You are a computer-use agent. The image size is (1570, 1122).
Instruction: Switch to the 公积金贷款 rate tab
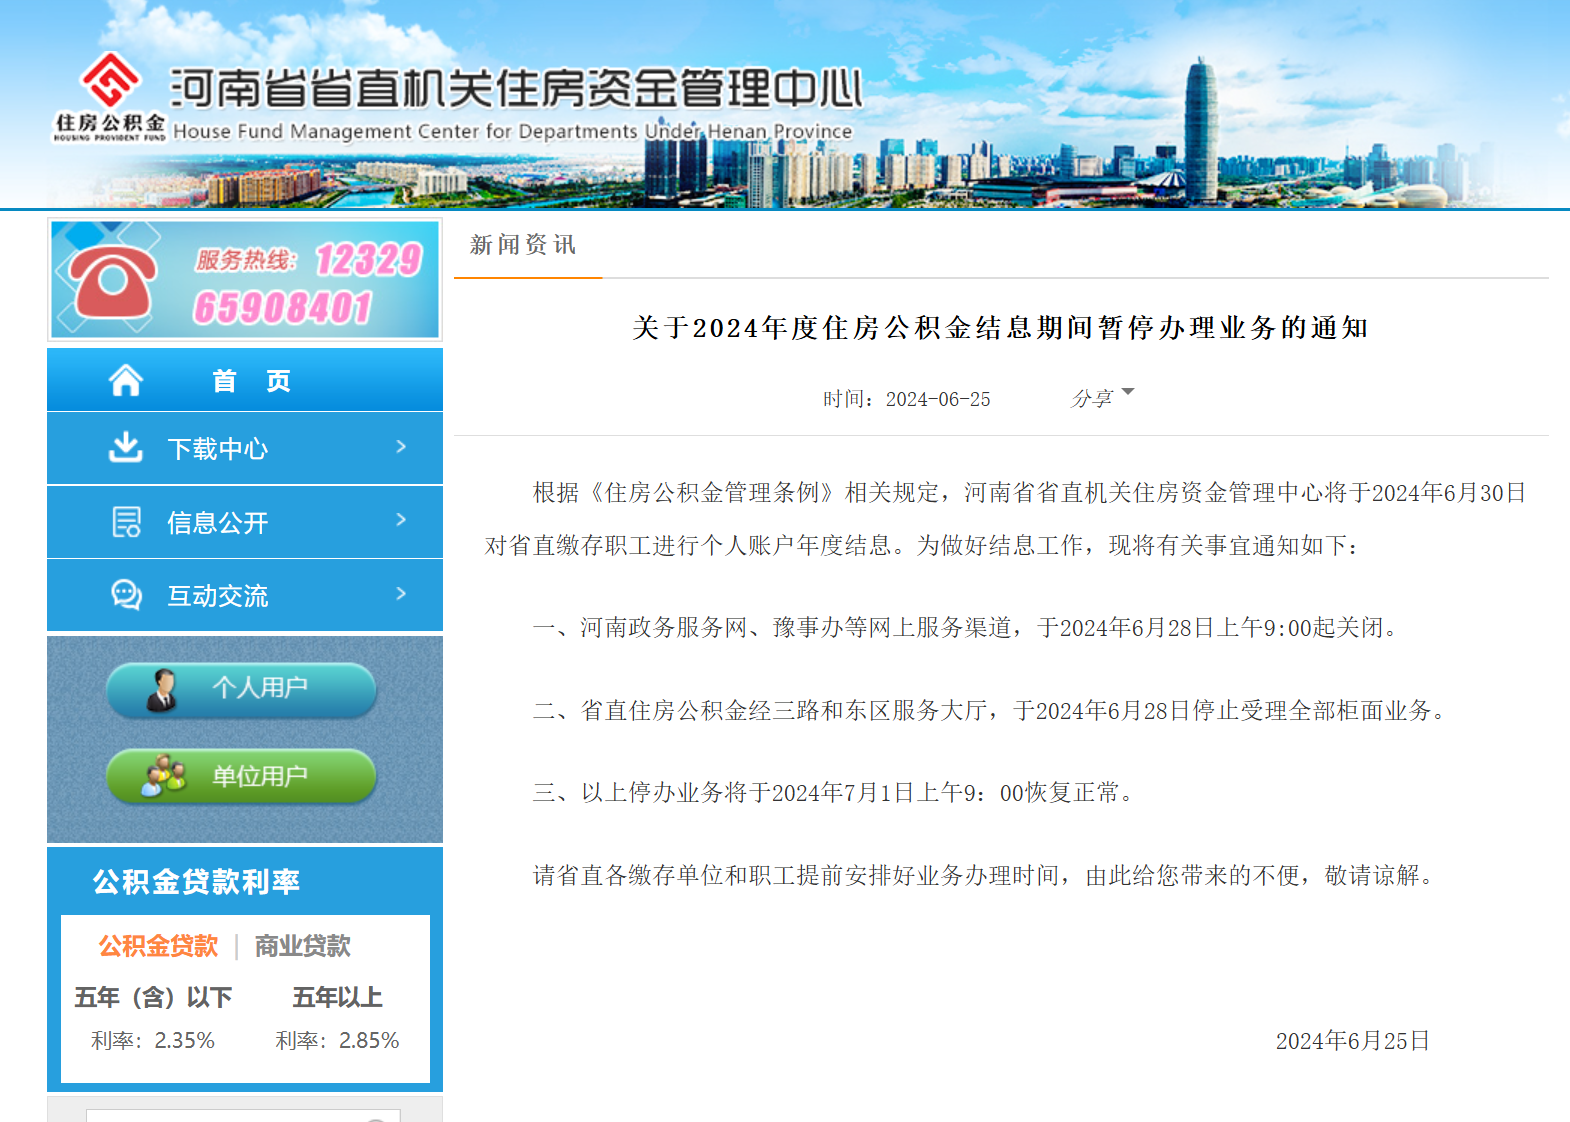(158, 946)
